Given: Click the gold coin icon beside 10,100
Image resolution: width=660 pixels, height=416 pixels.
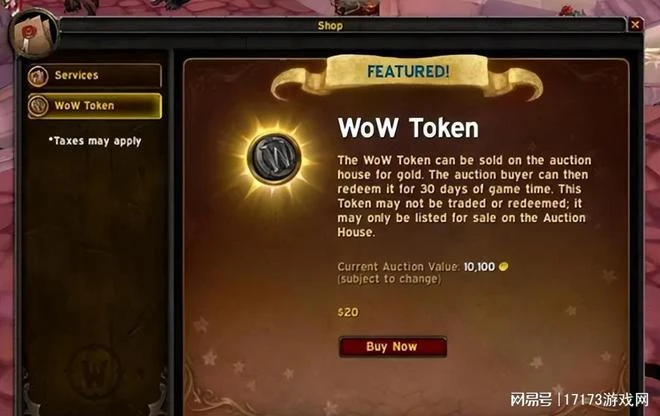Looking at the screenshot, I should click(503, 267).
